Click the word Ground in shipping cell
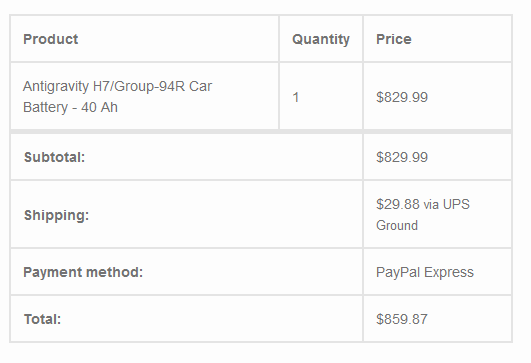 coord(397,226)
